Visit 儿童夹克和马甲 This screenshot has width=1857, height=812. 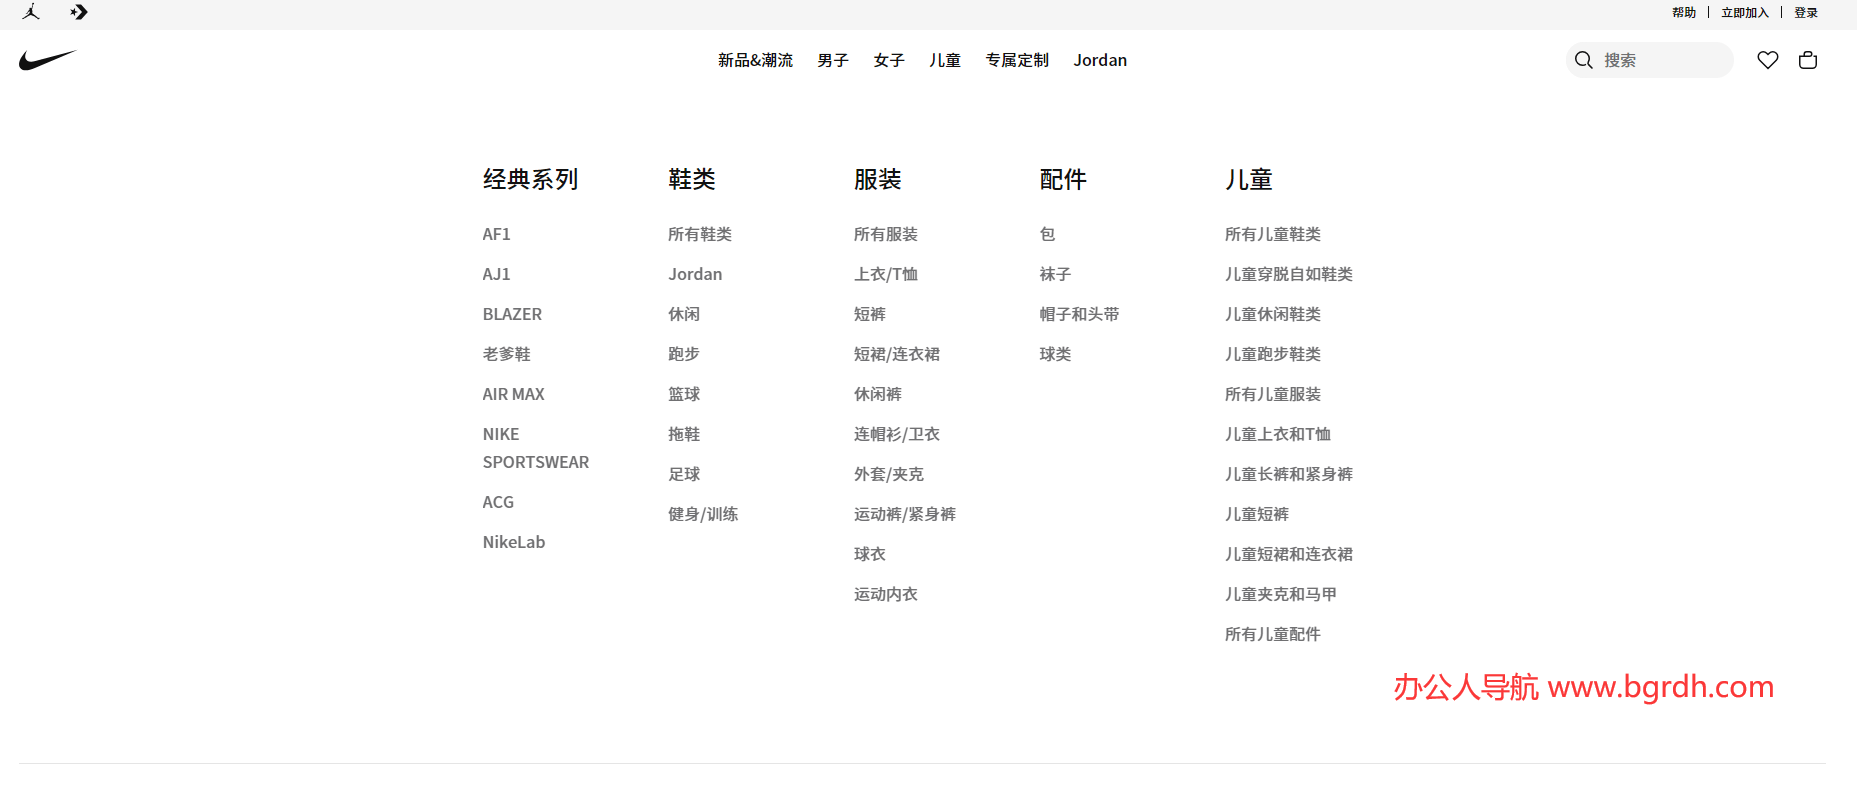point(1281,594)
